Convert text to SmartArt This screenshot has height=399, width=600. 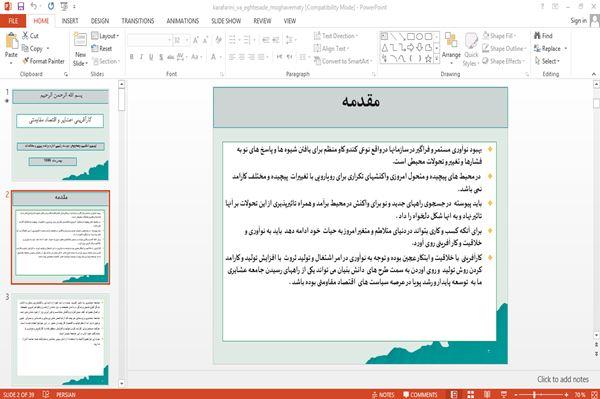(342, 61)
